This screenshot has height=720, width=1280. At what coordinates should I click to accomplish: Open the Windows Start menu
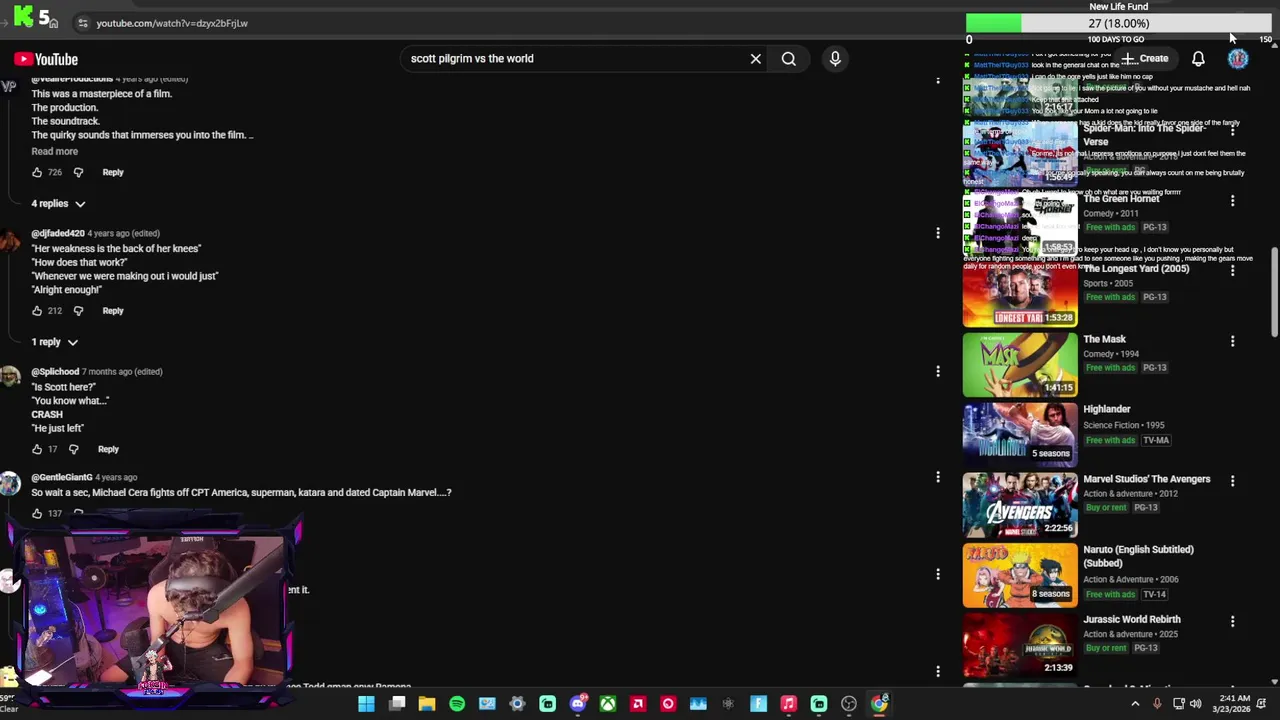pyautogui.click(x=366, y=704)
